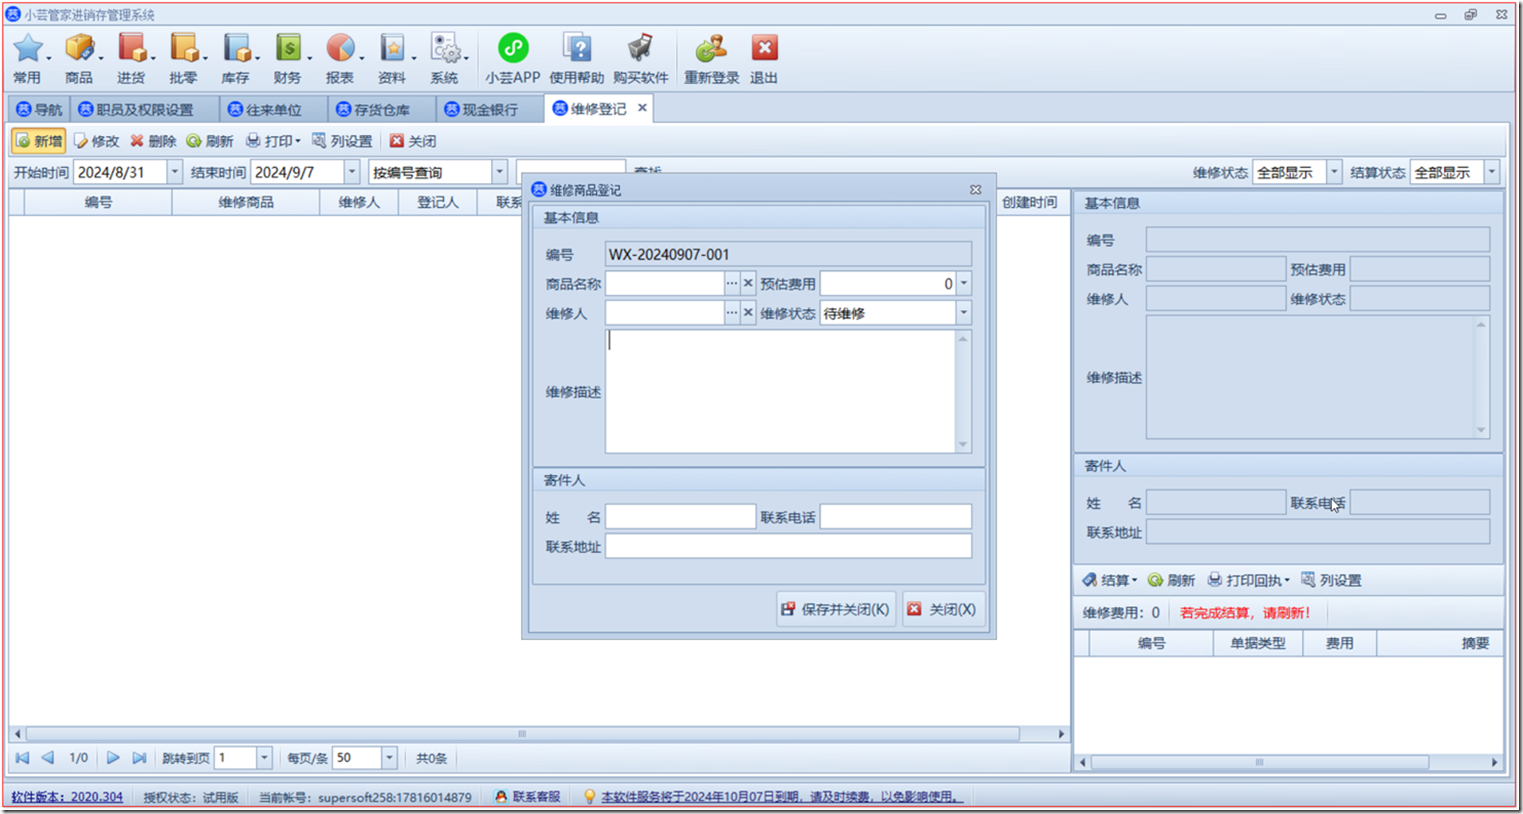Expand 维修状态 待维修 dropdown in dialog
Viewport: 1523px width, 814px height.
point(964,313)
